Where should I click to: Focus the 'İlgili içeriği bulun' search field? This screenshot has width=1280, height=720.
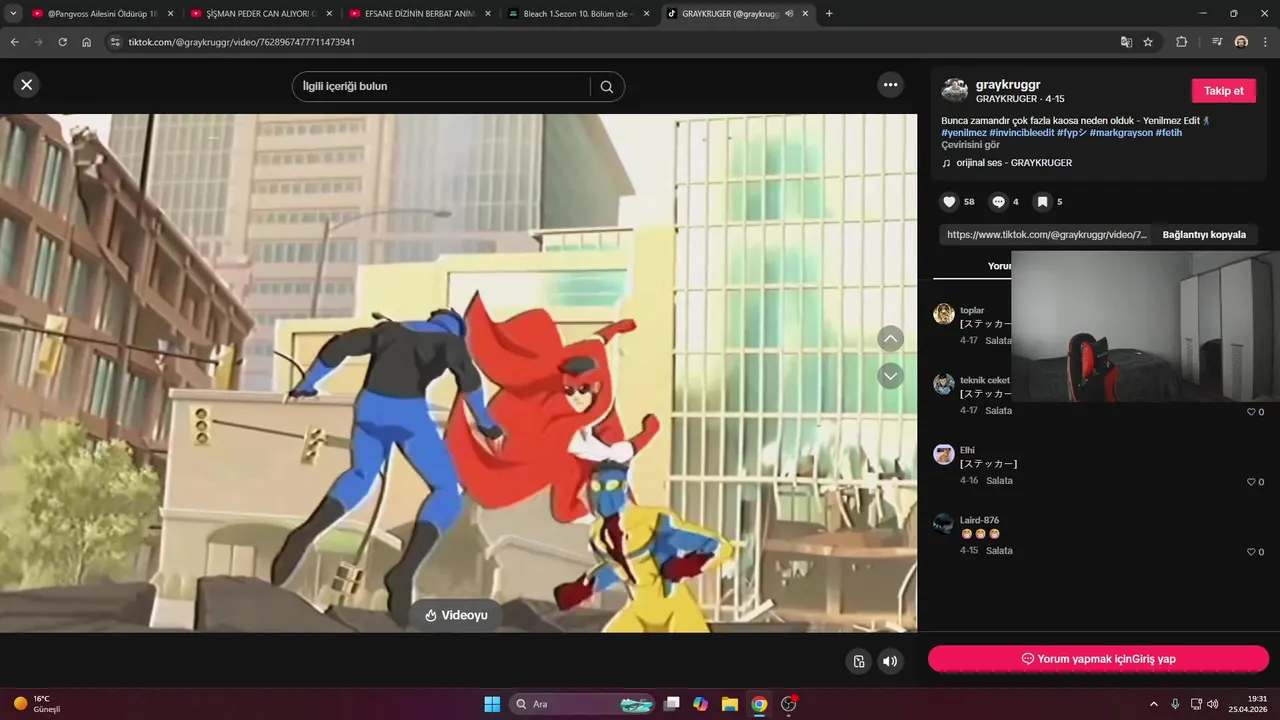(x=440, y=86)
